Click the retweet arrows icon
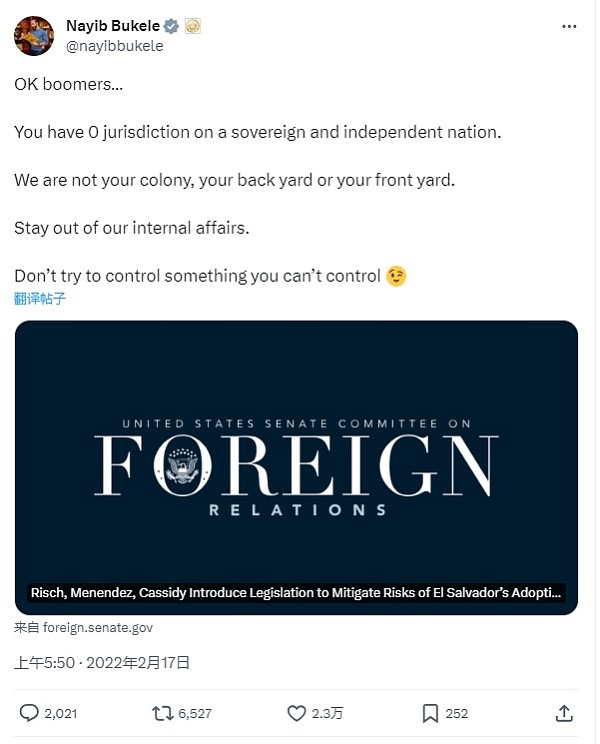 click(161, 713)
